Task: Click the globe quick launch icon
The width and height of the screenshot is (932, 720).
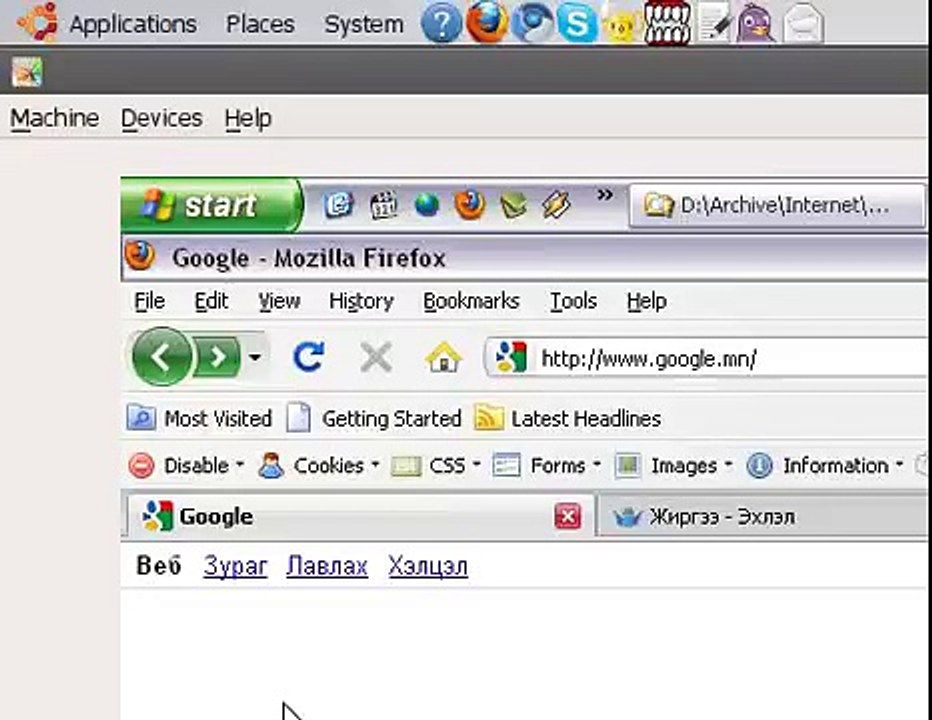Action: tap(427, 205)
